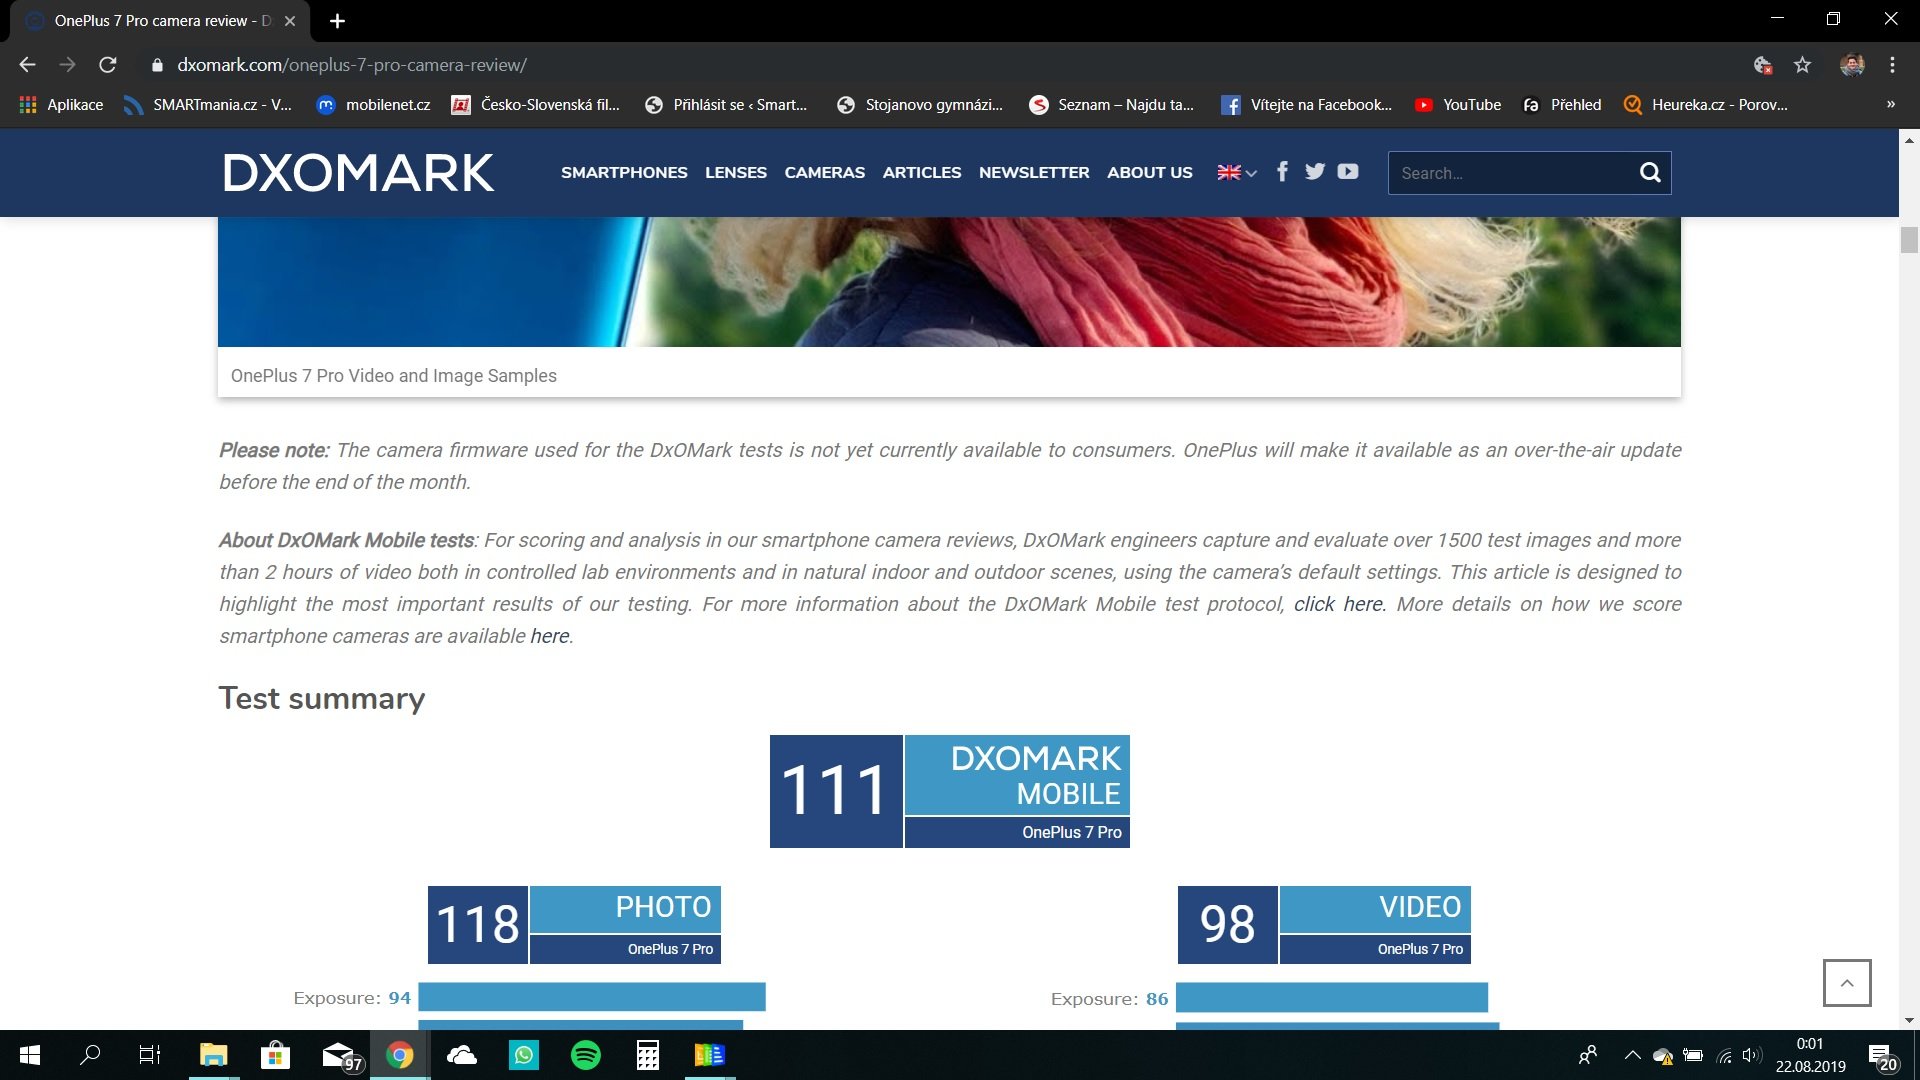This screenshot has height=1080, width=1920.
Task: Open the YouTube bookmark
Action: 1458,105
